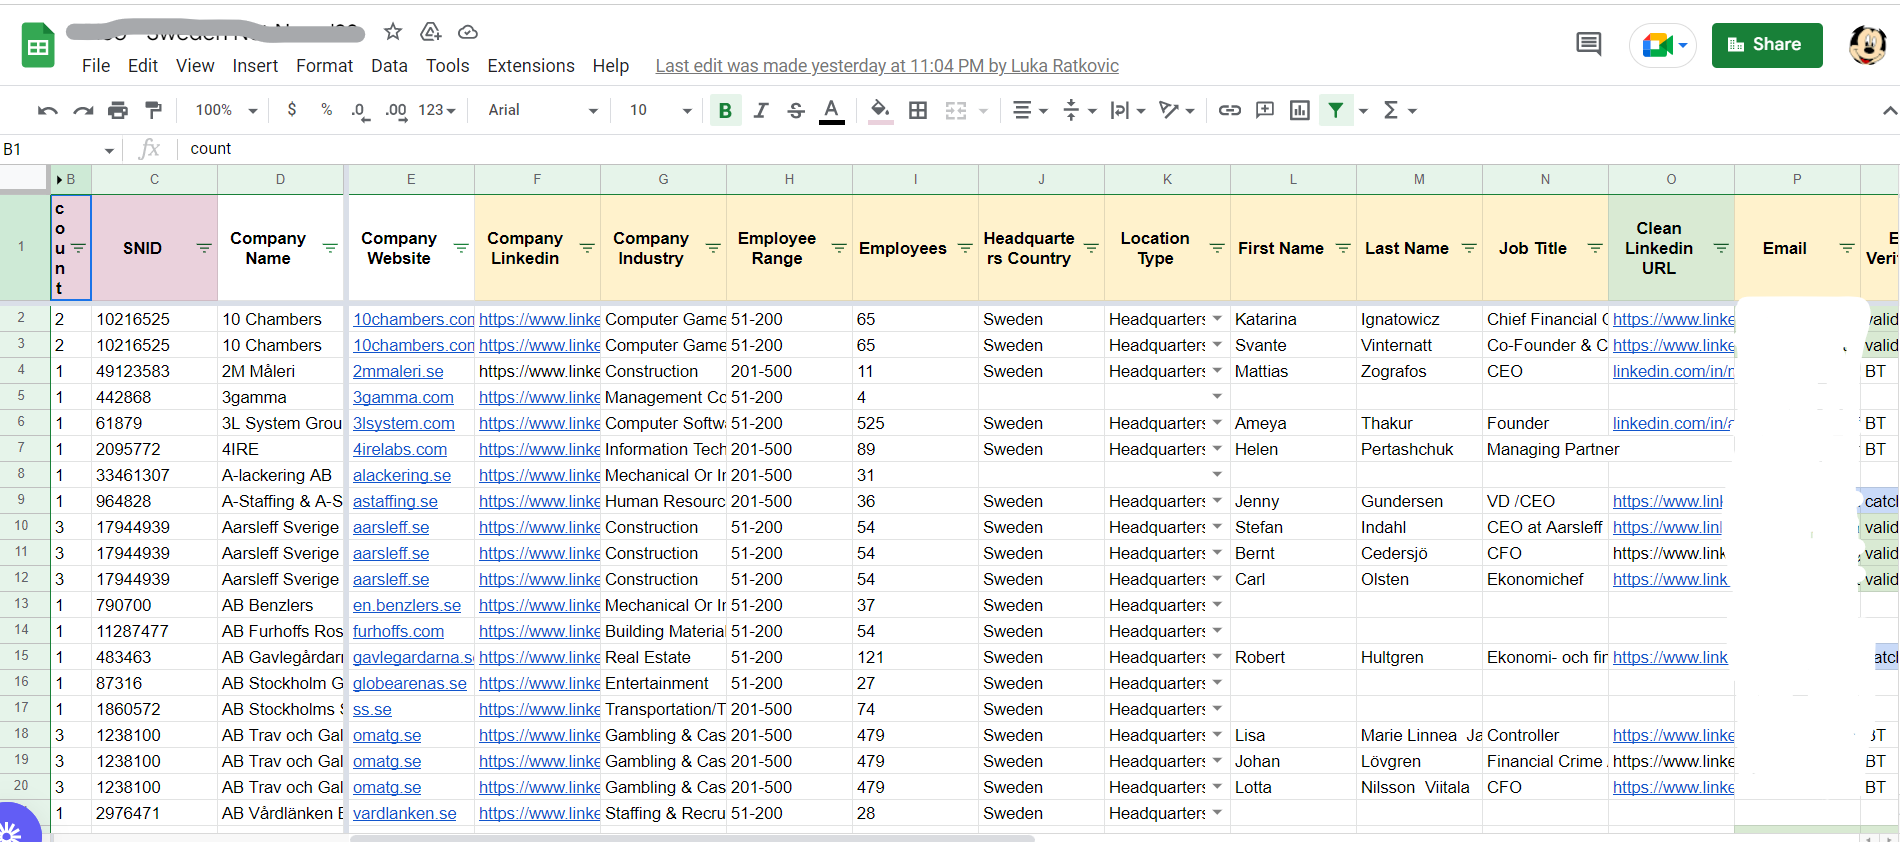Image resolution: width=1900 pixels, height=842 pixels.
Task: Open the 3gamma.com website link
Action: 402,397
